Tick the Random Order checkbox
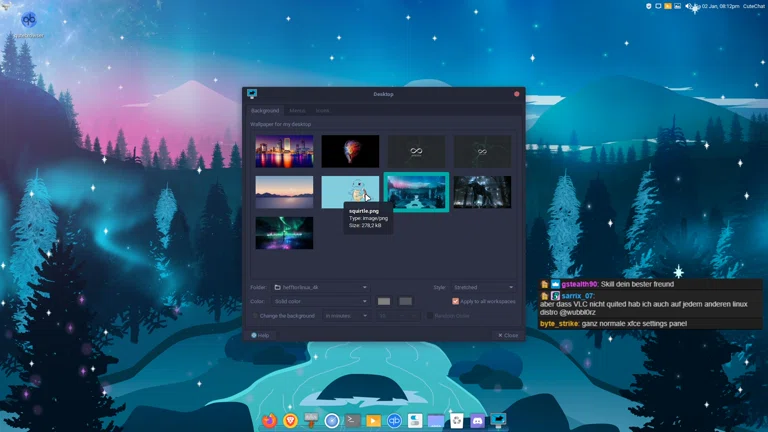Viewport: 768px width, 432px height. (430, 316)
